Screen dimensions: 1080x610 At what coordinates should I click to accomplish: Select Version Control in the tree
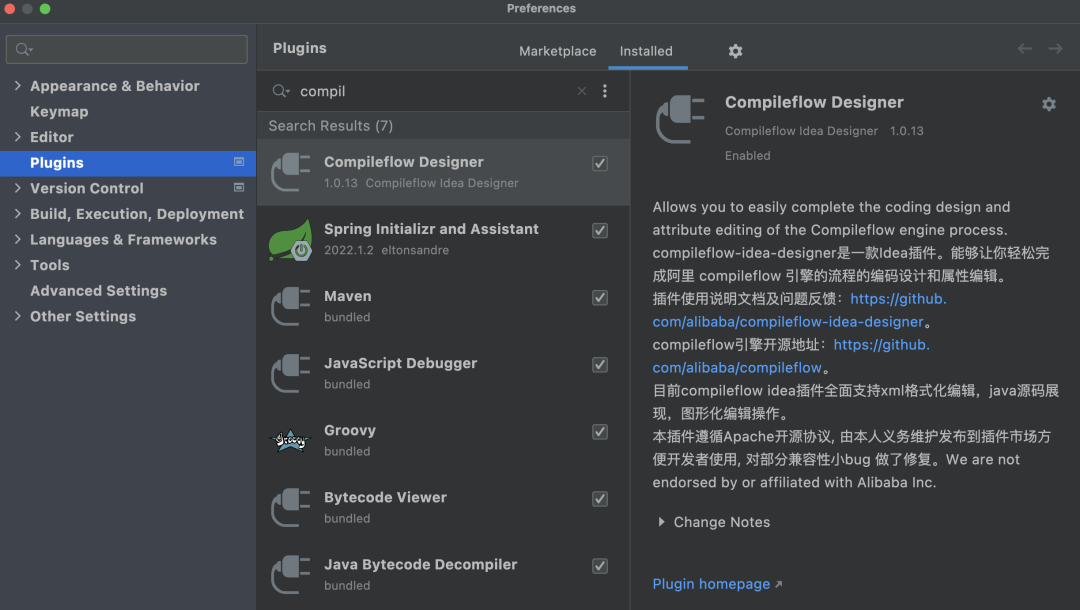87,188
